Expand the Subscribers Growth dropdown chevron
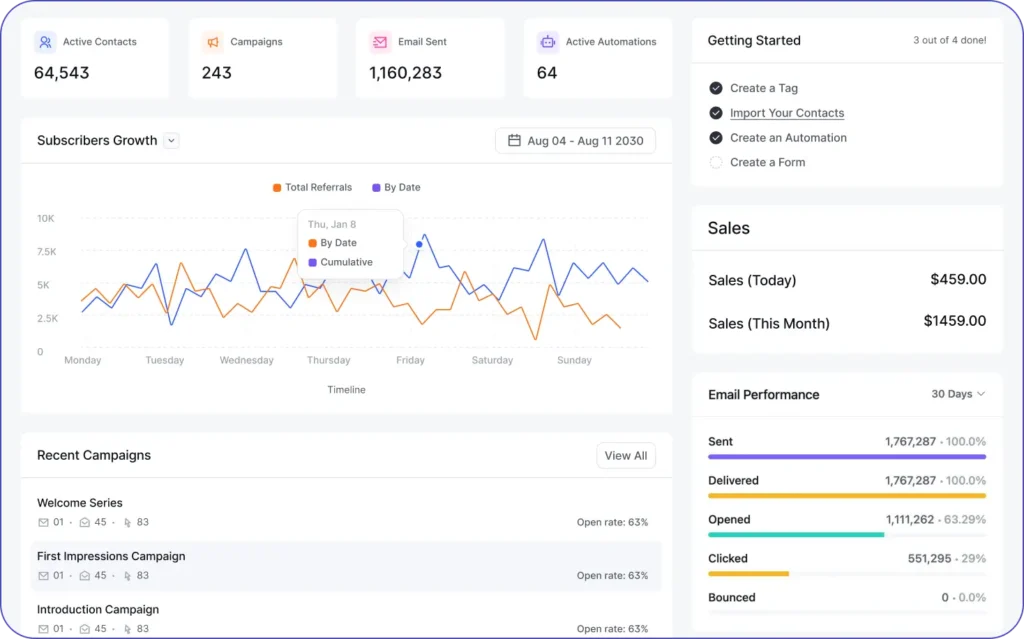Screen dimensions: 1024x639 click(171, 140)
